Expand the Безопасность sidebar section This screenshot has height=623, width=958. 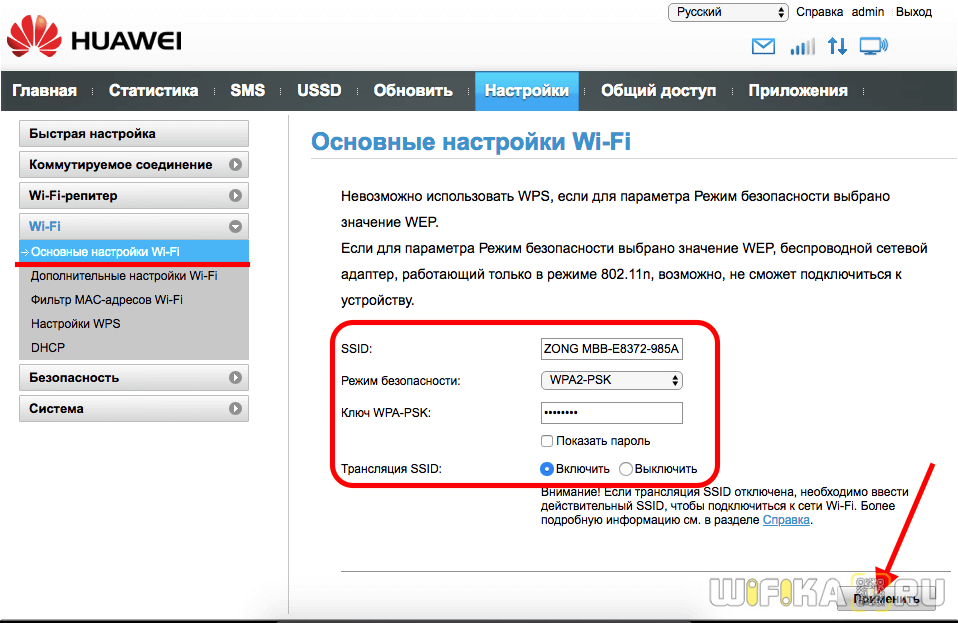coord(133,378)
